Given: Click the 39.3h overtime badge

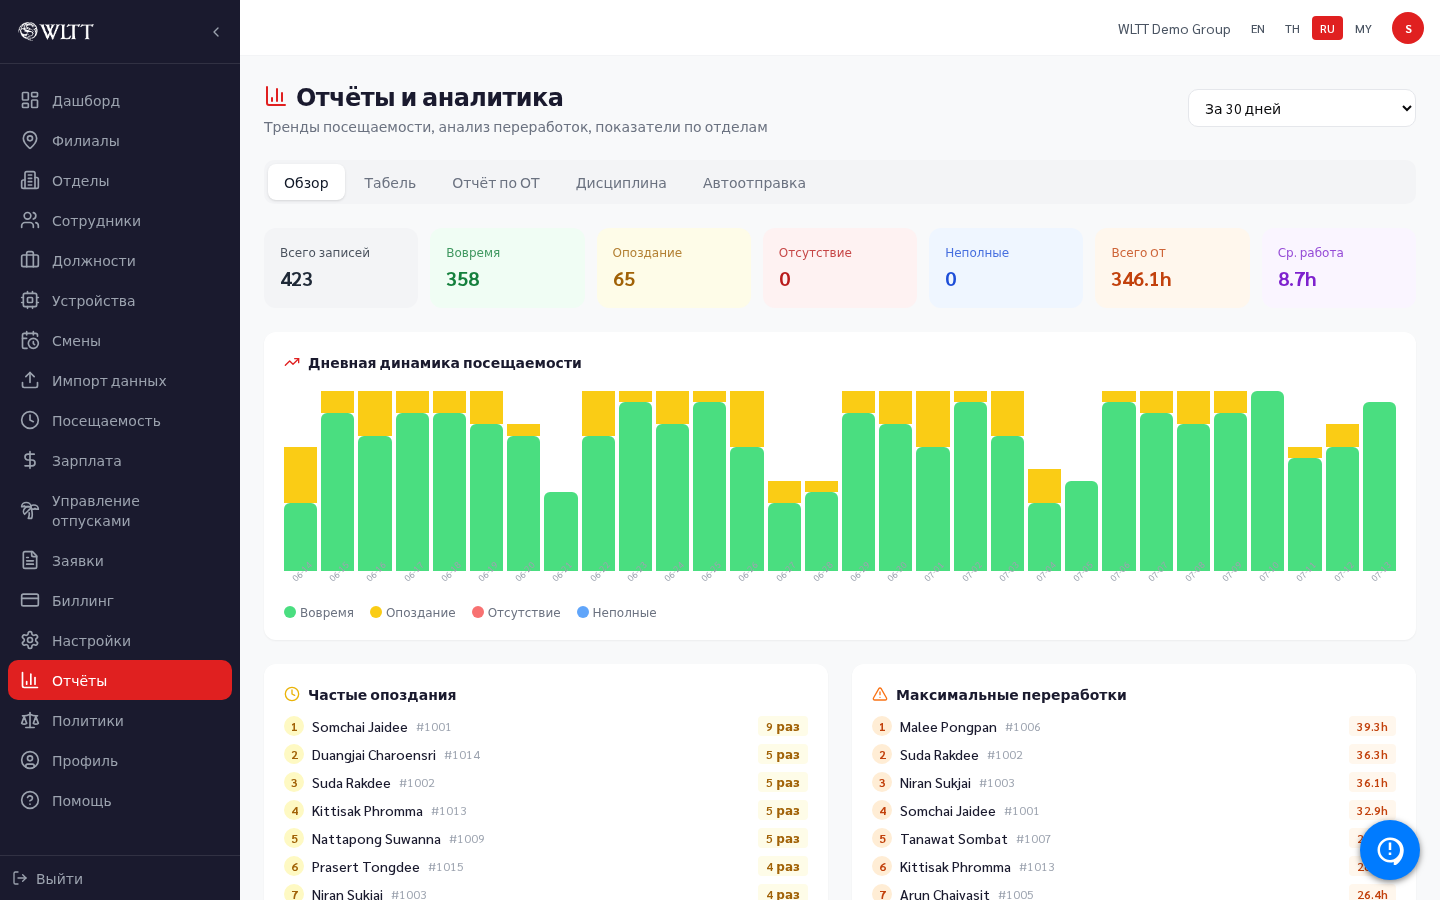Looking at the screenshot, I should click(x=1372, y=727).
